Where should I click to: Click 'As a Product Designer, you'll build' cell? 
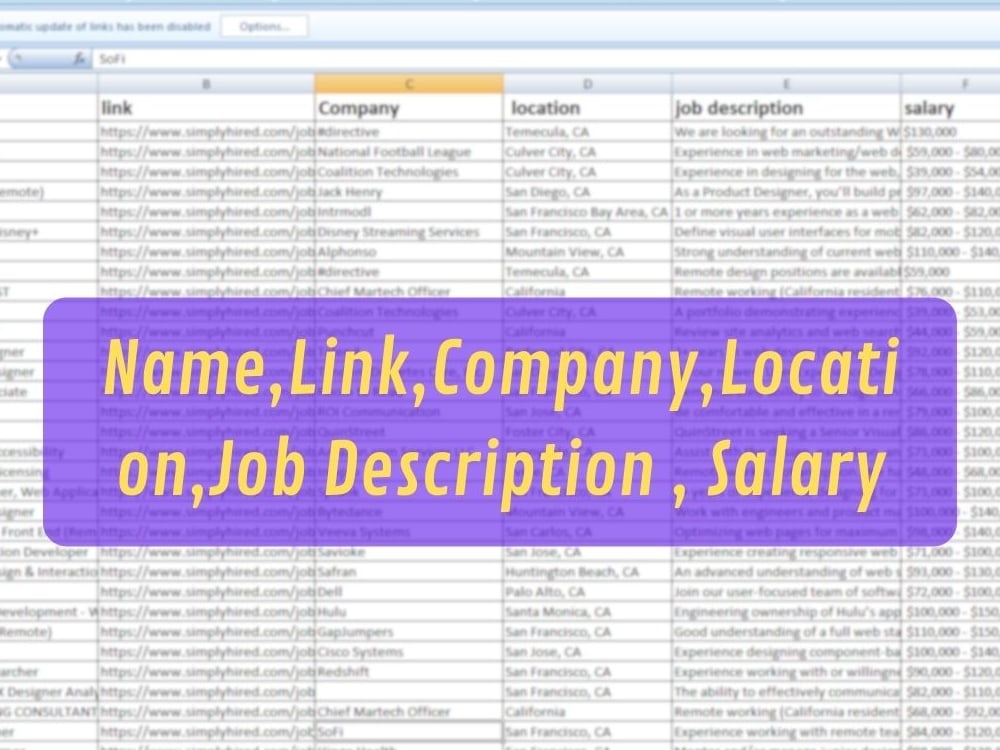click(x=786, y=192)
